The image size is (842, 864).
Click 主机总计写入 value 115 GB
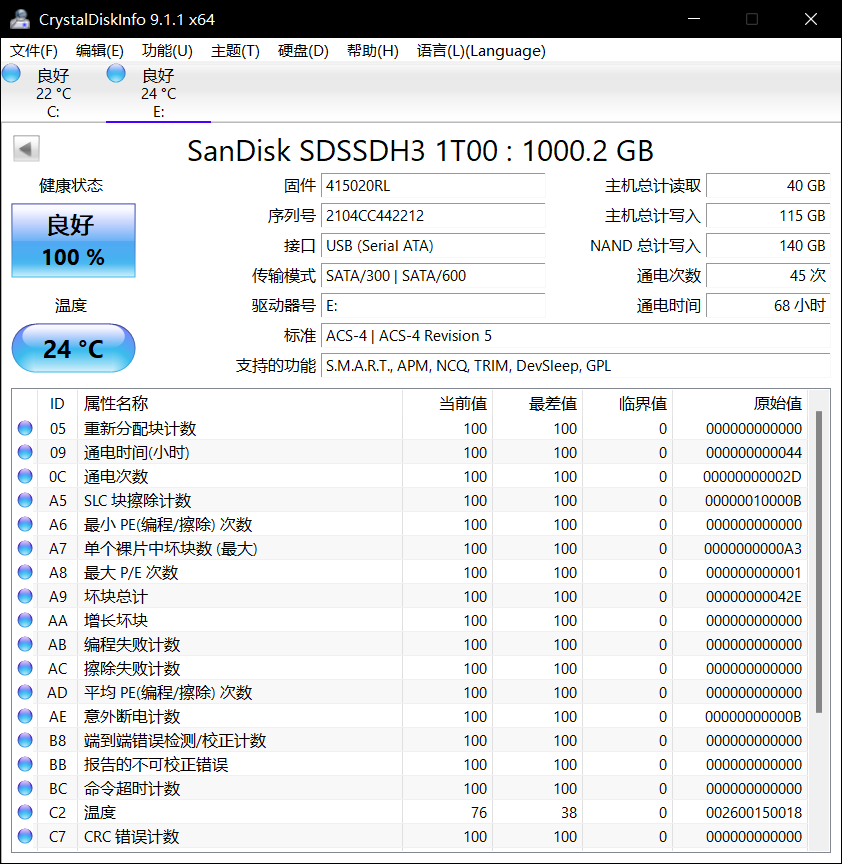click(768, 215)
